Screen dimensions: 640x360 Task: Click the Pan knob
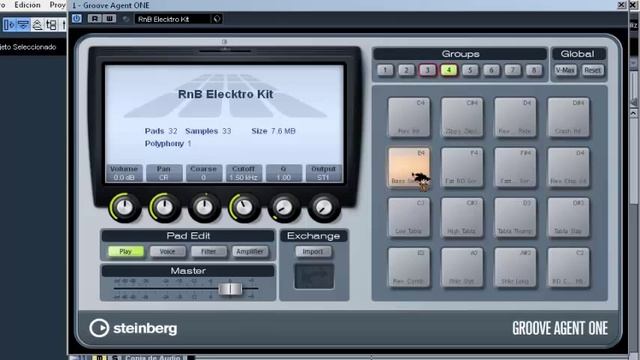pyautogui.click(x=164, y=208)
